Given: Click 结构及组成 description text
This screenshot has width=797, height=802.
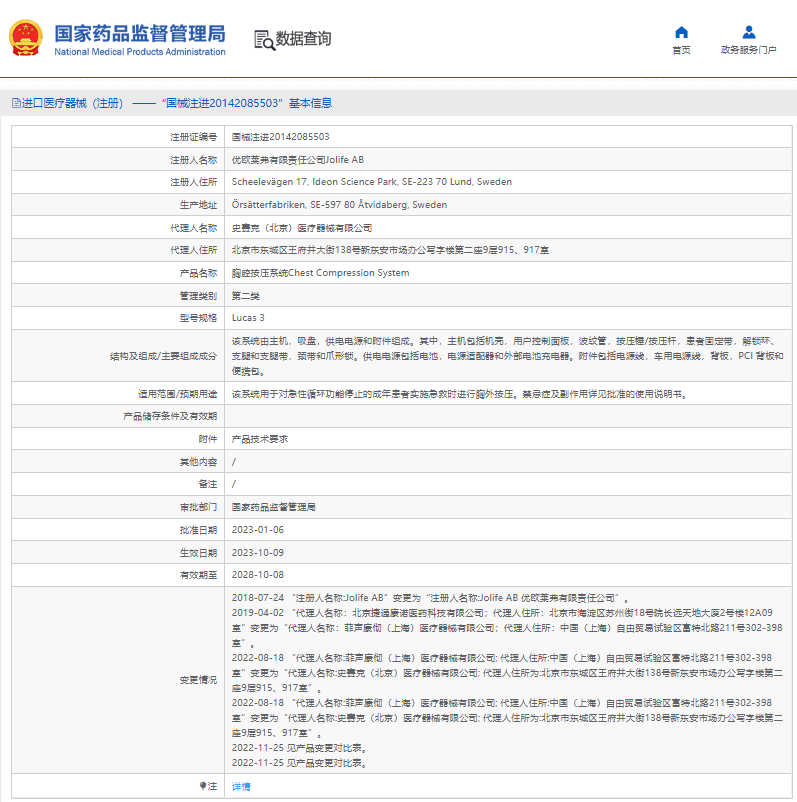Looking at the screenshot, I should (x=507, y=356).
